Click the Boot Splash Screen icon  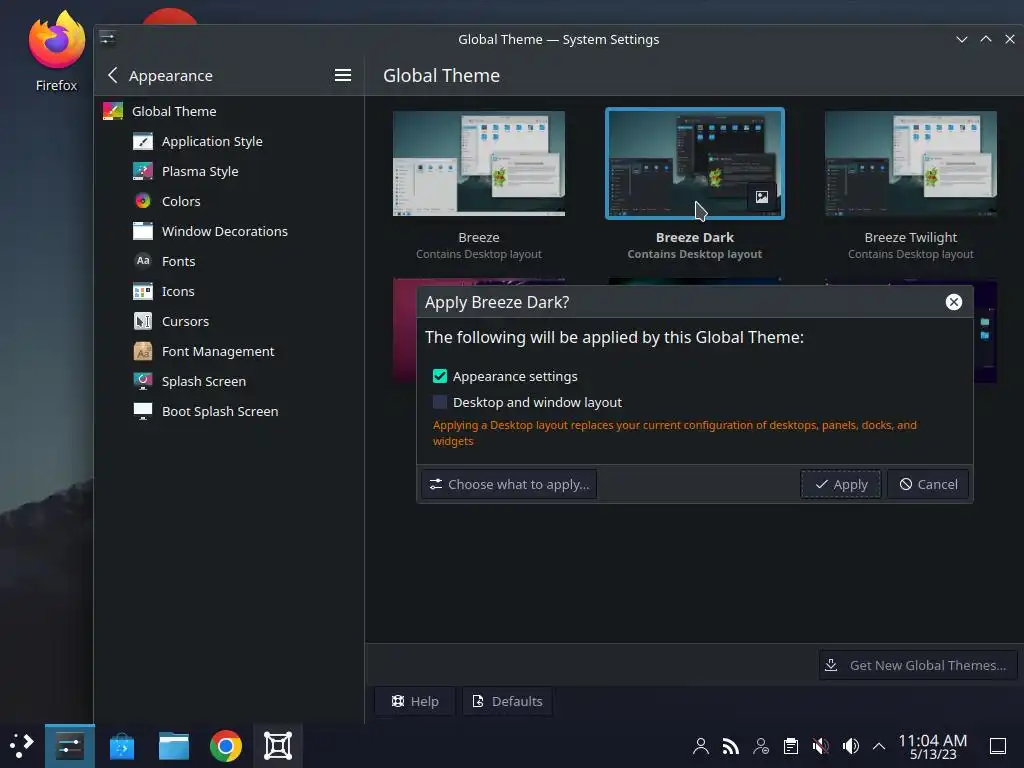click(x=142, y=411)
